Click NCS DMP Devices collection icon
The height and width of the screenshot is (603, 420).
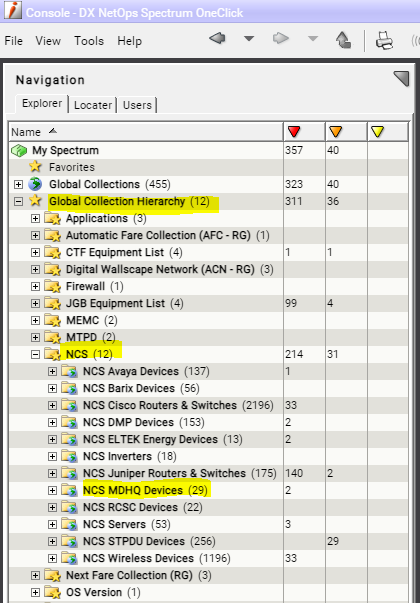pos(70,422)
